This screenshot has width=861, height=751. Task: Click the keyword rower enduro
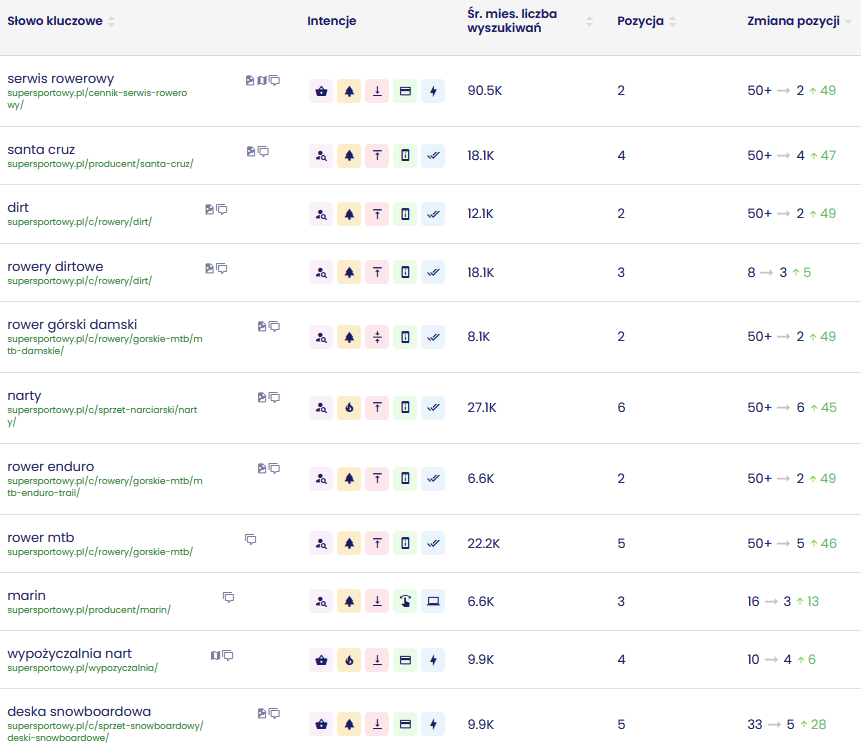coord(51,466)
